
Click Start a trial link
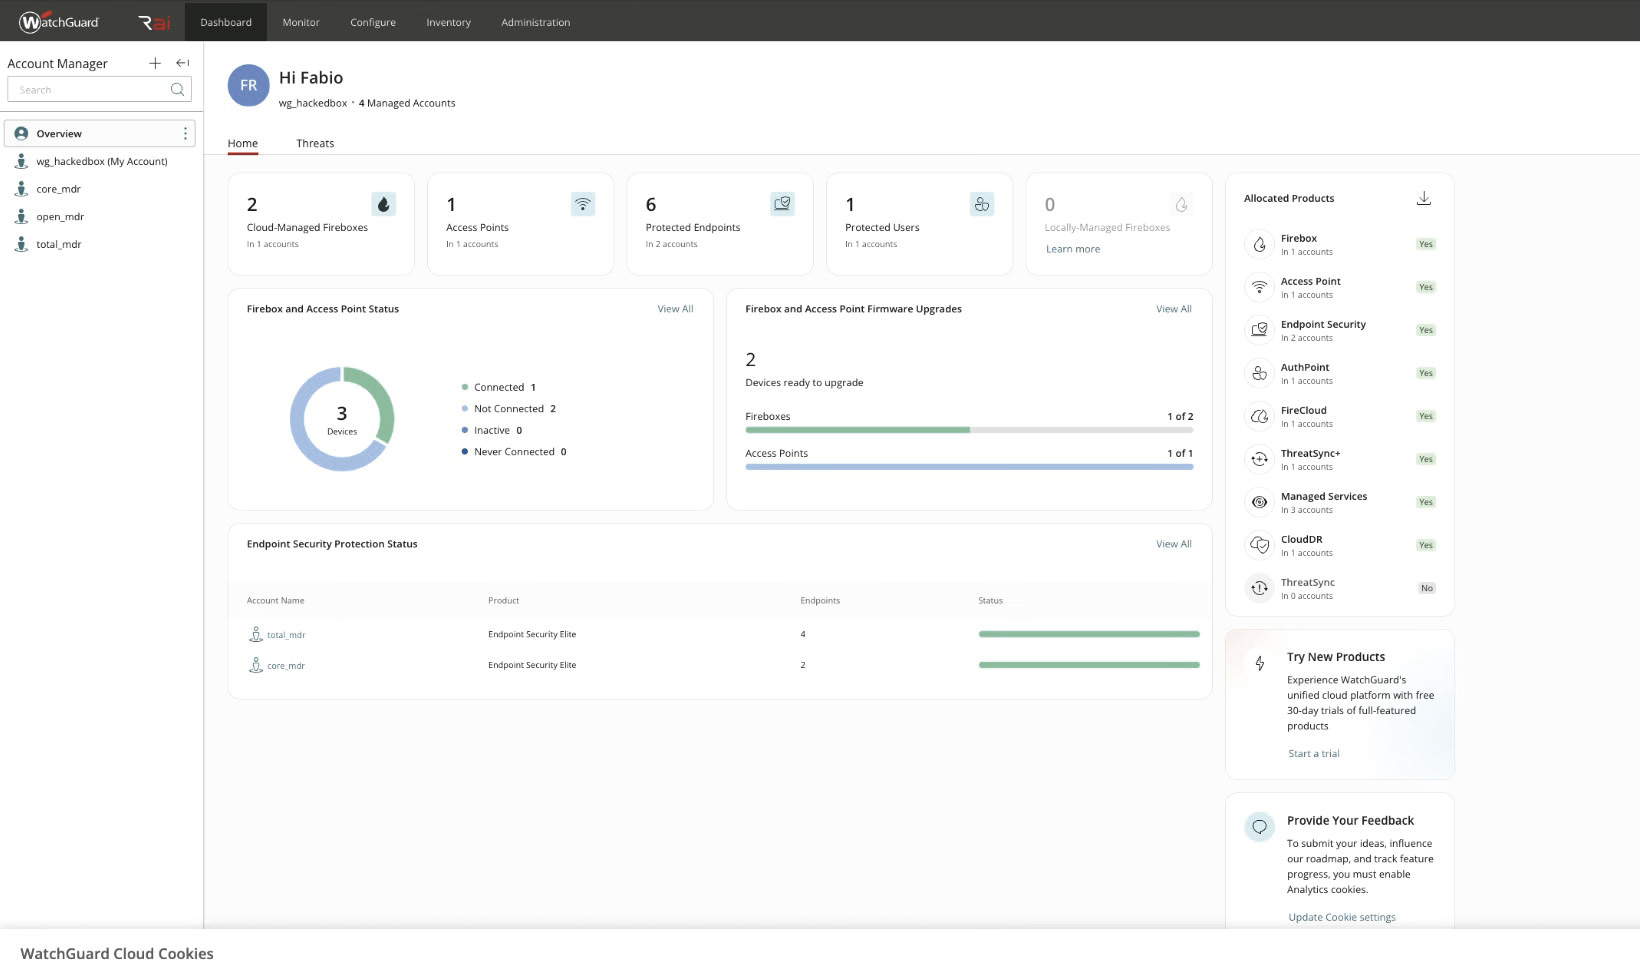[1314, 754]
